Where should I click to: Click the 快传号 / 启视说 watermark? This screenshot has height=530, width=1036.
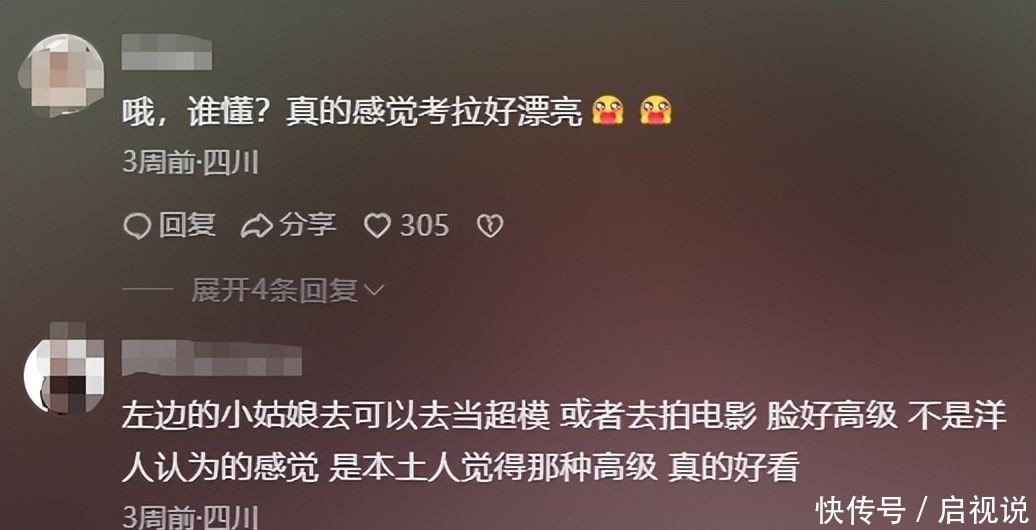(x=922, y=510)
